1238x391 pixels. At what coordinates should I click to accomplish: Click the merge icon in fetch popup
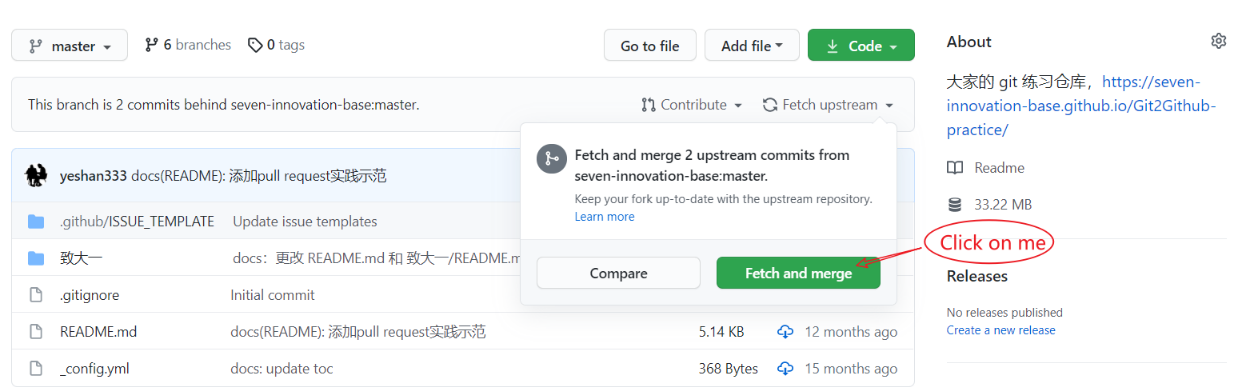[551, 160]
